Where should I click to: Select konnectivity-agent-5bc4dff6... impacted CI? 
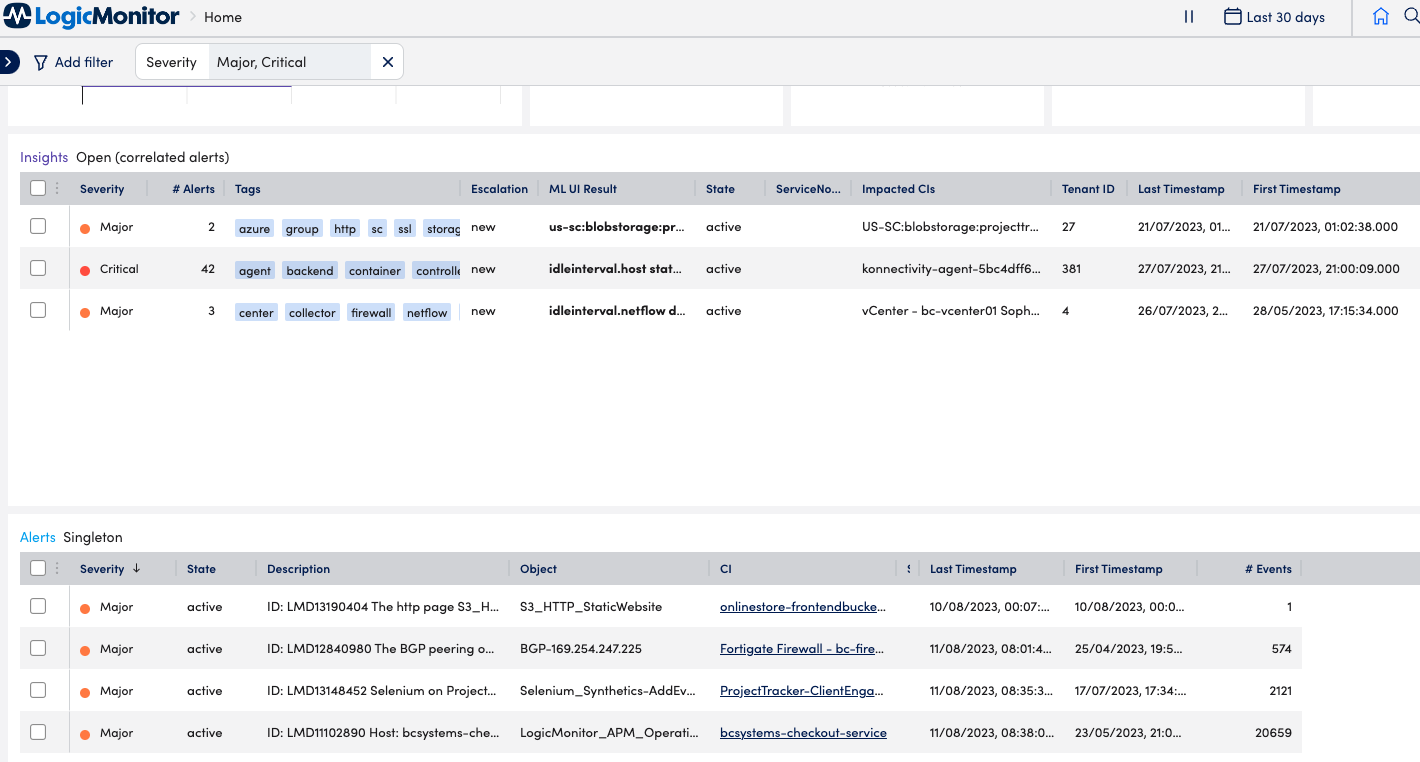[x=951, y=269]
